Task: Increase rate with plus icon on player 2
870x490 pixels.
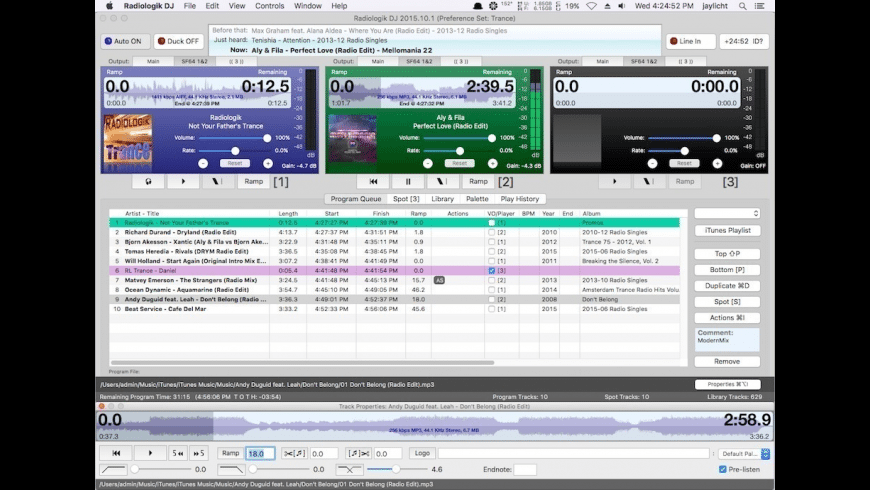Action: click(x=493, y=164)
